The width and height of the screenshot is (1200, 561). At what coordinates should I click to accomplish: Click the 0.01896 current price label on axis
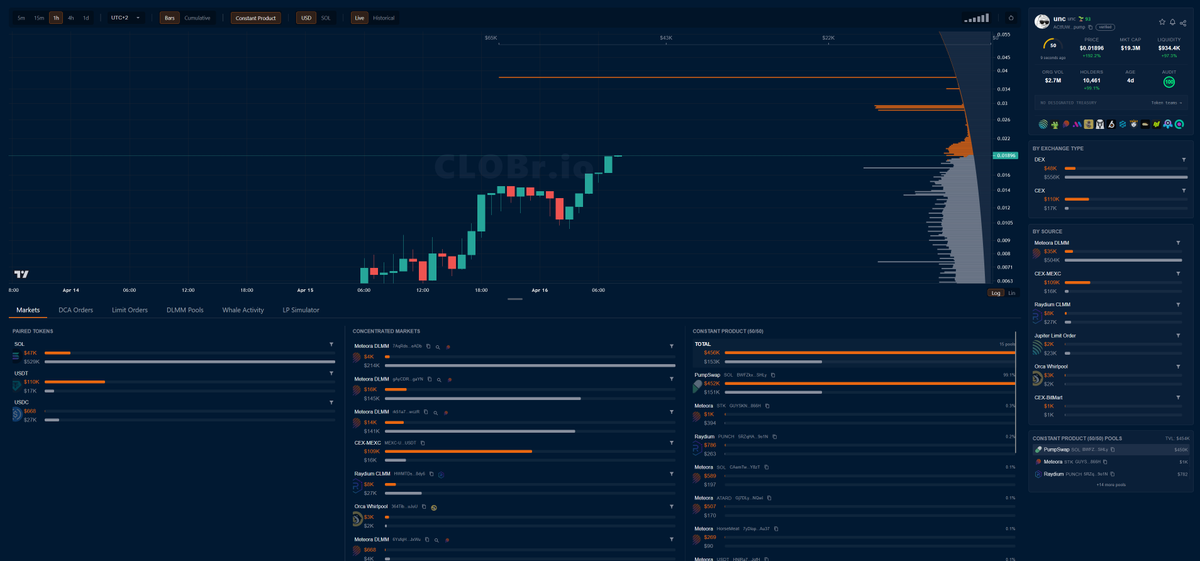(x=1005, y=156)
